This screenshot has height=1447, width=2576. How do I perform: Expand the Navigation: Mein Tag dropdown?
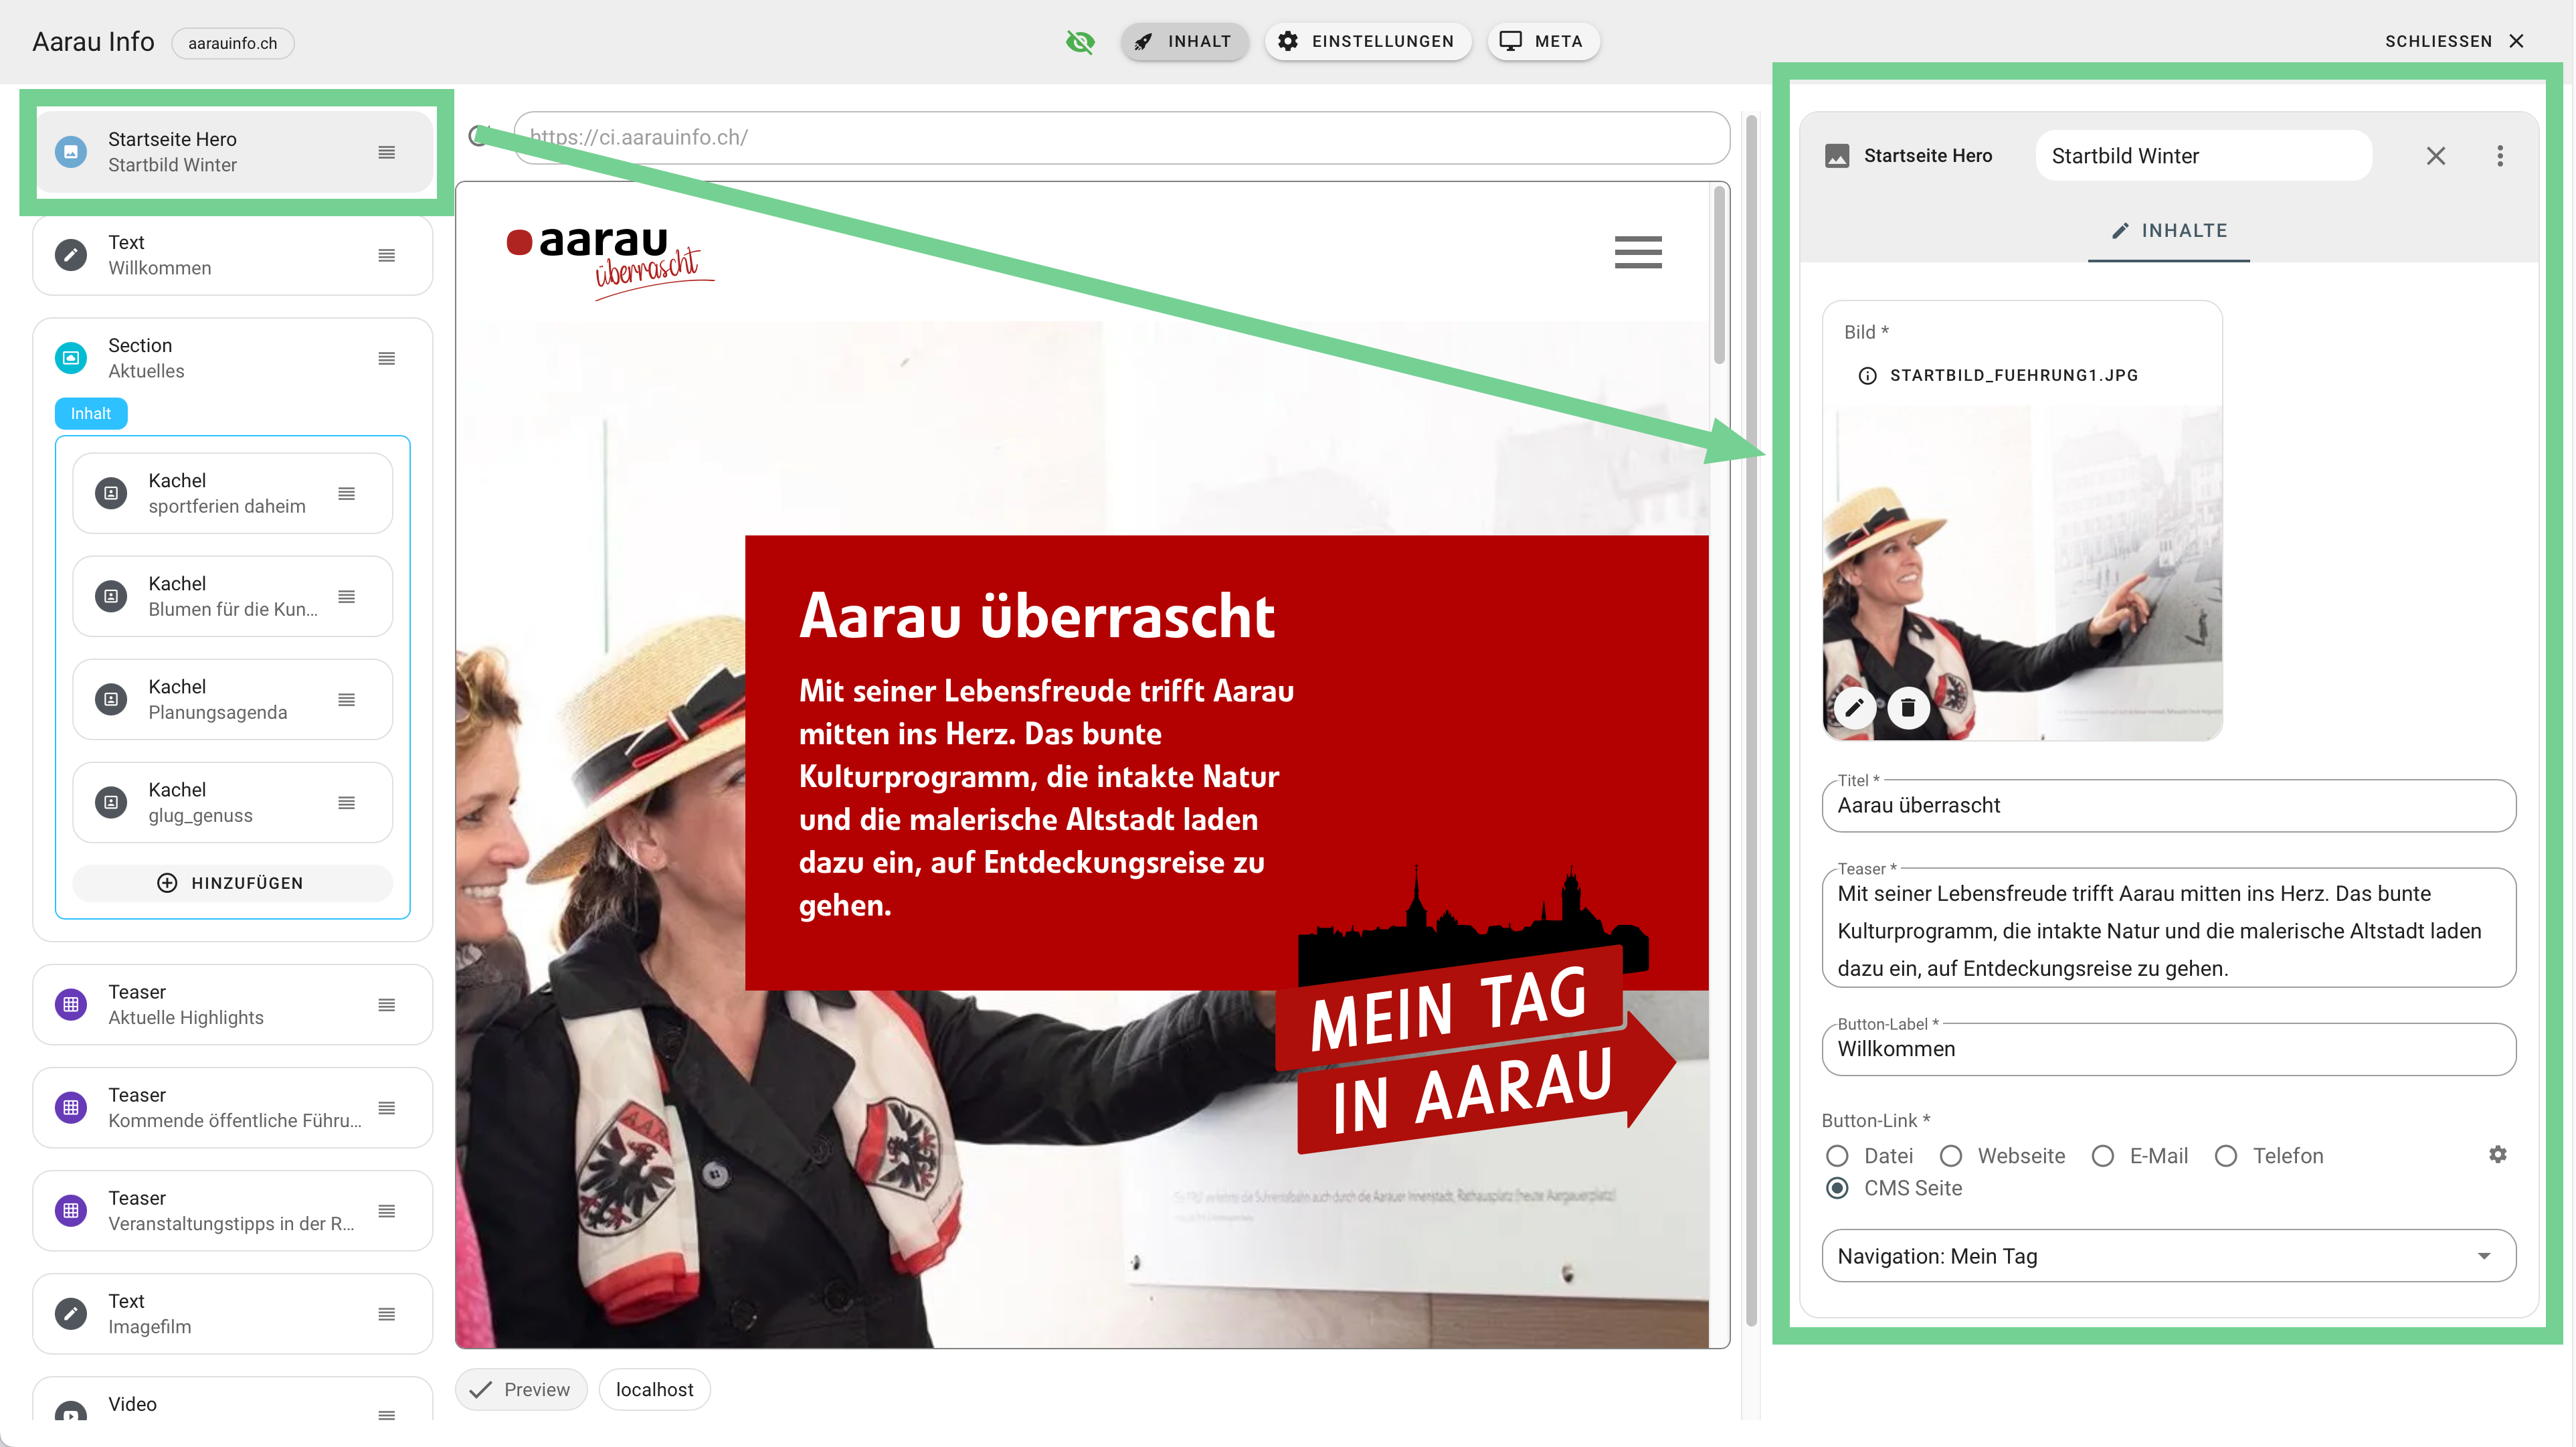click(x=2483, y=1256)
